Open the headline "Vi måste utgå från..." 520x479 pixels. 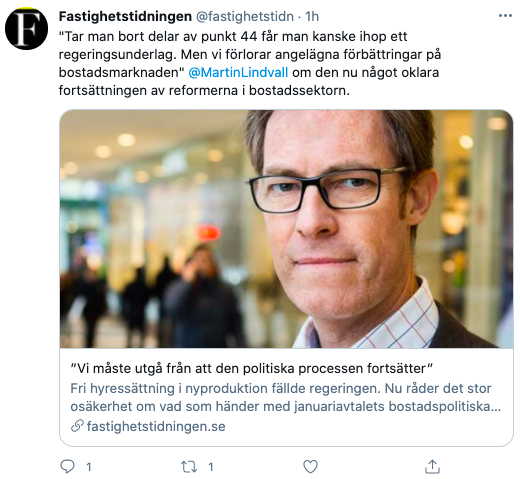(252, 369)
